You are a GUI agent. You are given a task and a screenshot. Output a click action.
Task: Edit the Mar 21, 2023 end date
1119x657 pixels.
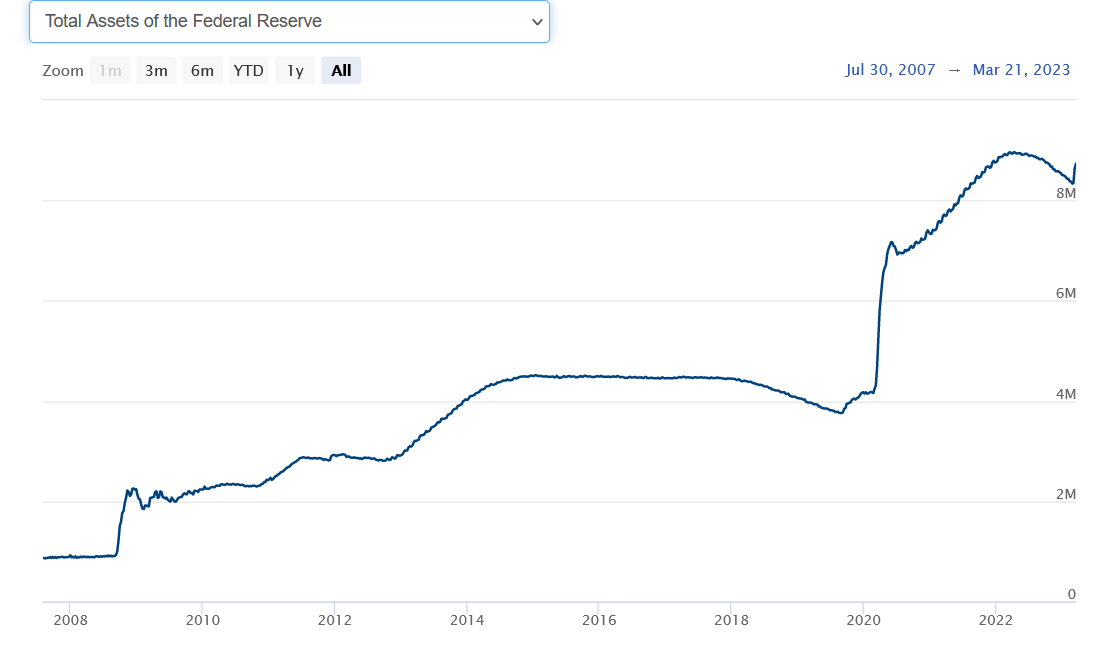click(1021, 70)
